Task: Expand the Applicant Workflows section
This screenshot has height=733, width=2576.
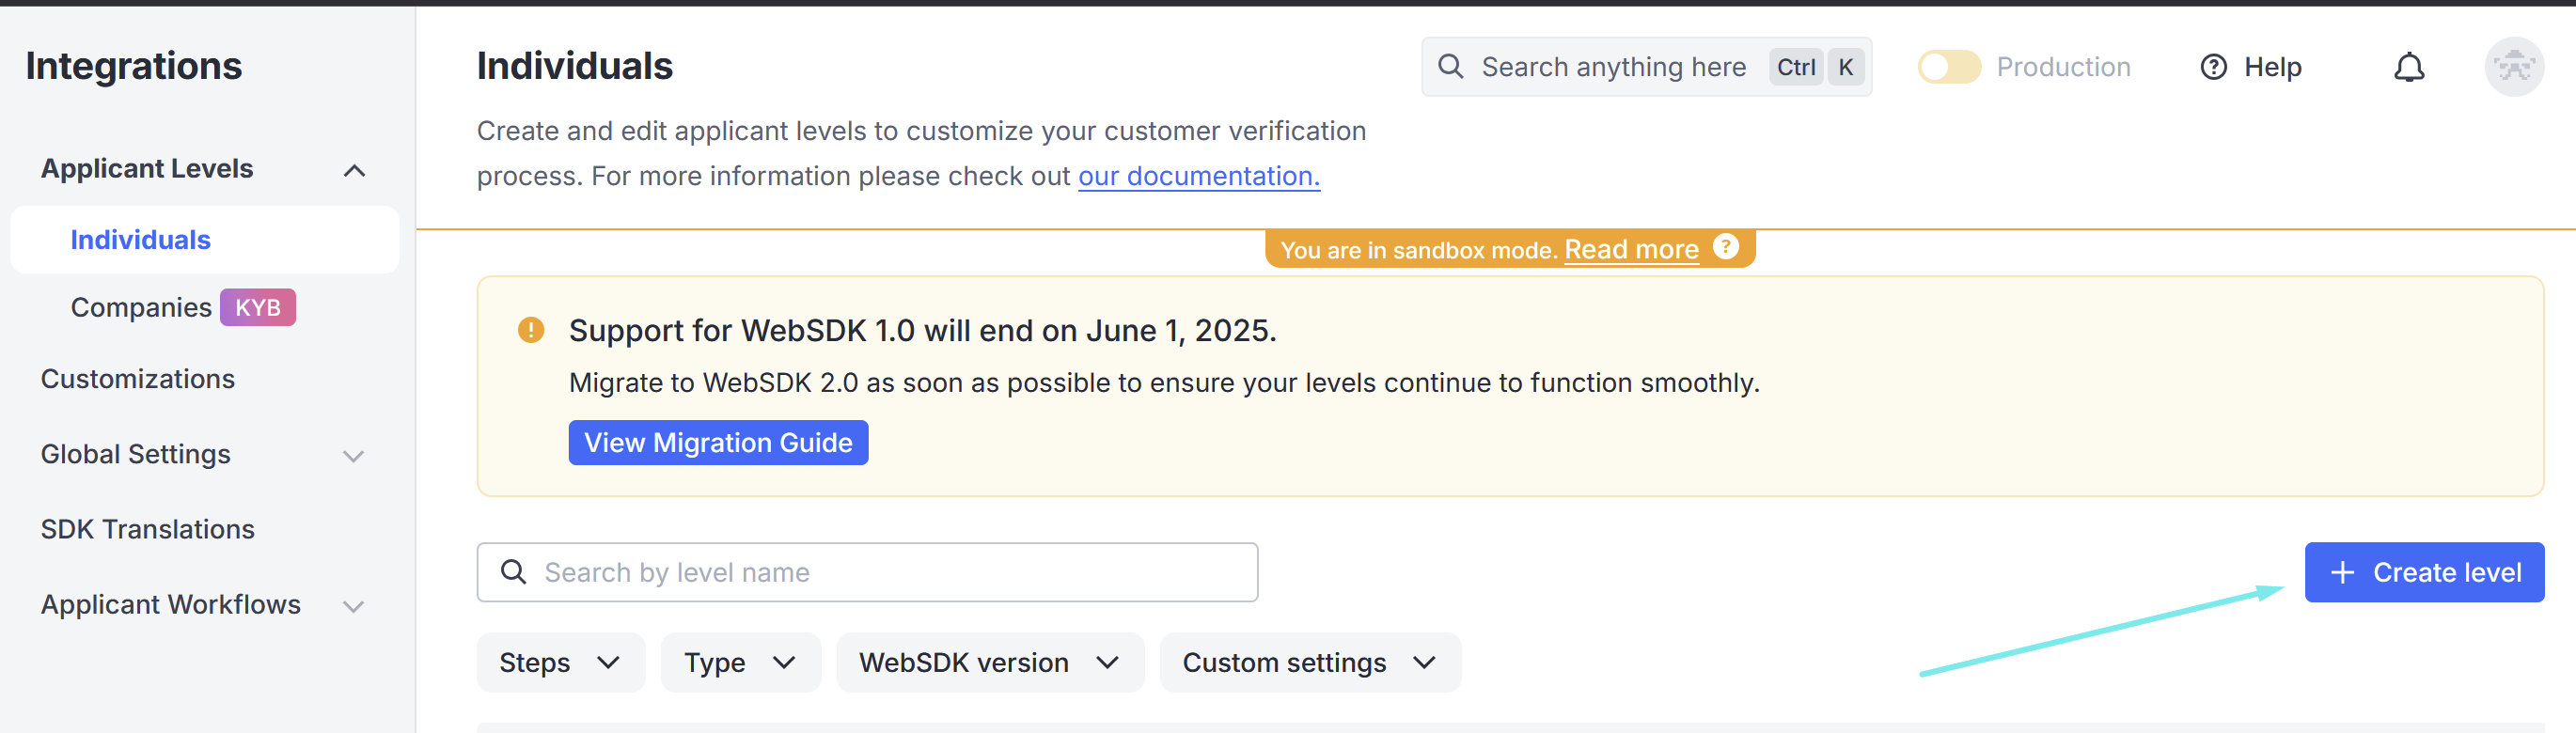Action: pyautogui.click(x=353, y=606)
